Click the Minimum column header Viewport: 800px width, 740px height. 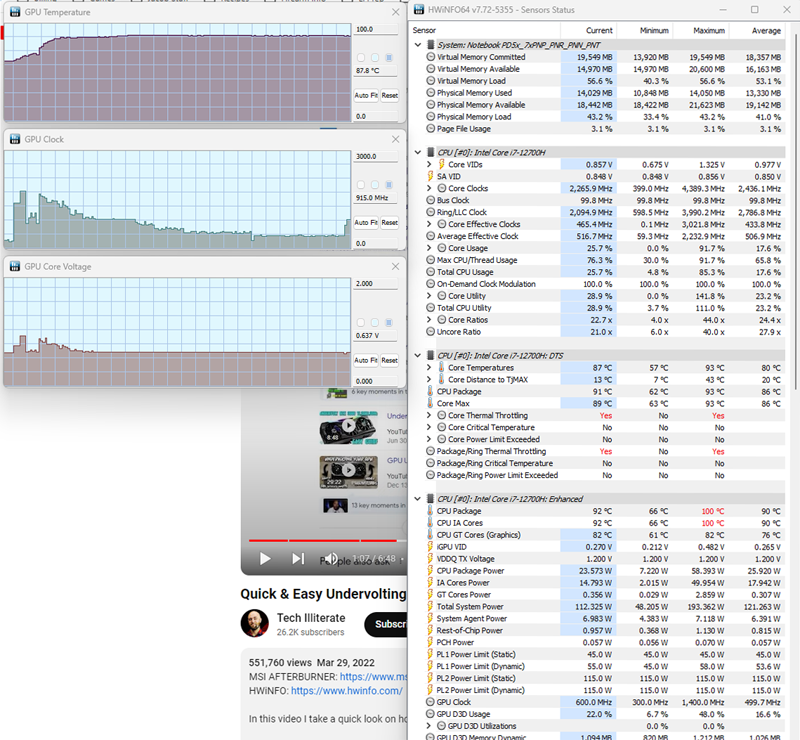point(654,31)
